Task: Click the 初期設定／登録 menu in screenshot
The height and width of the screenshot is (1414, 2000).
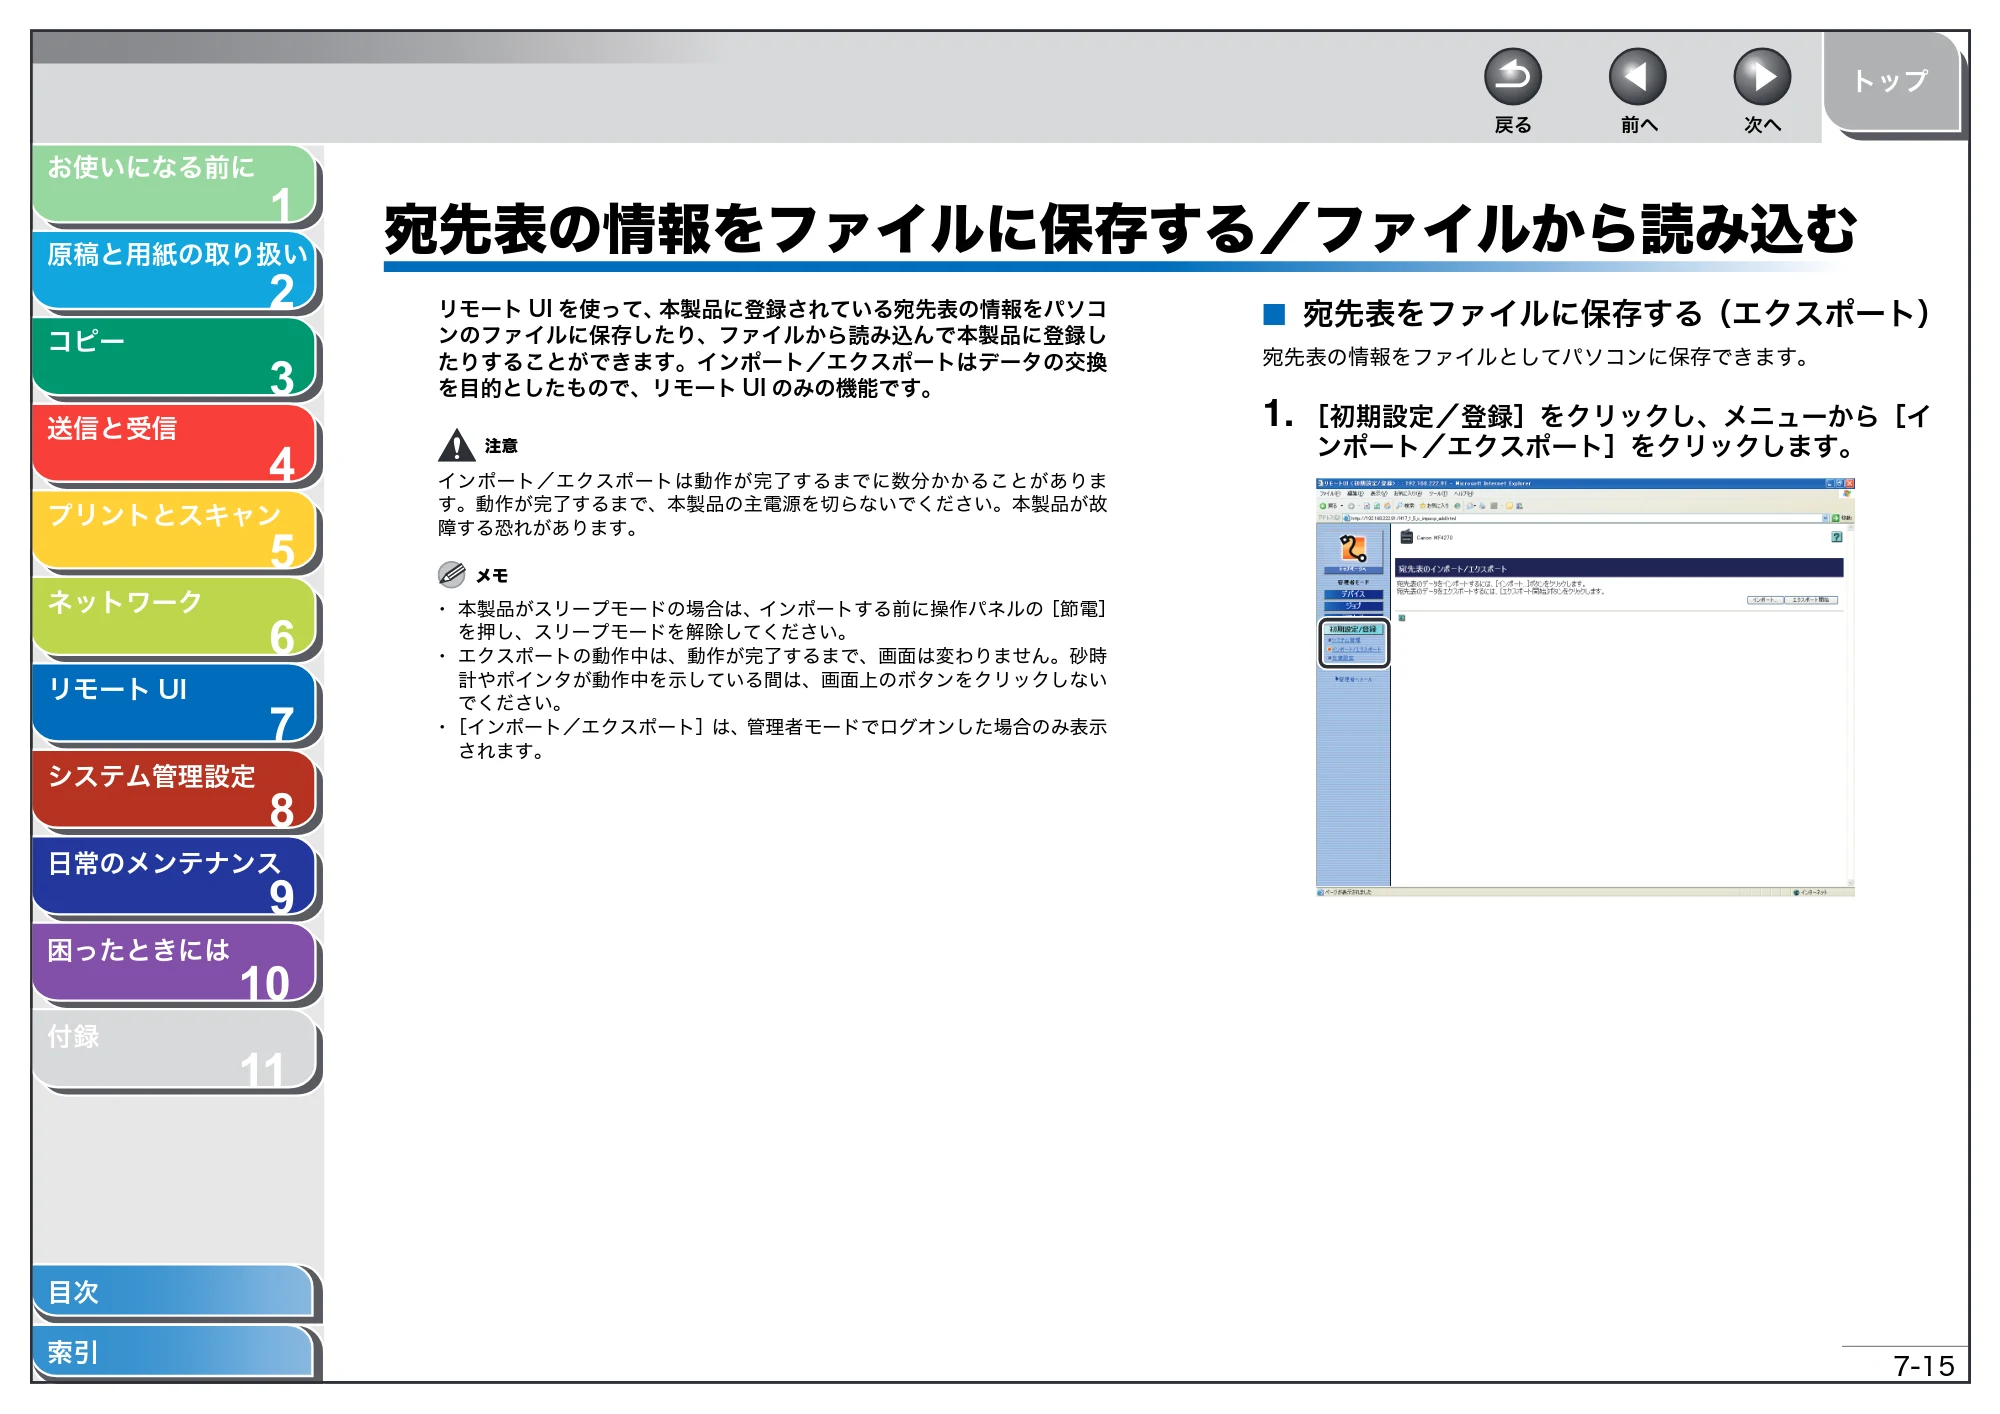Action: click(x=1354, y=629)
